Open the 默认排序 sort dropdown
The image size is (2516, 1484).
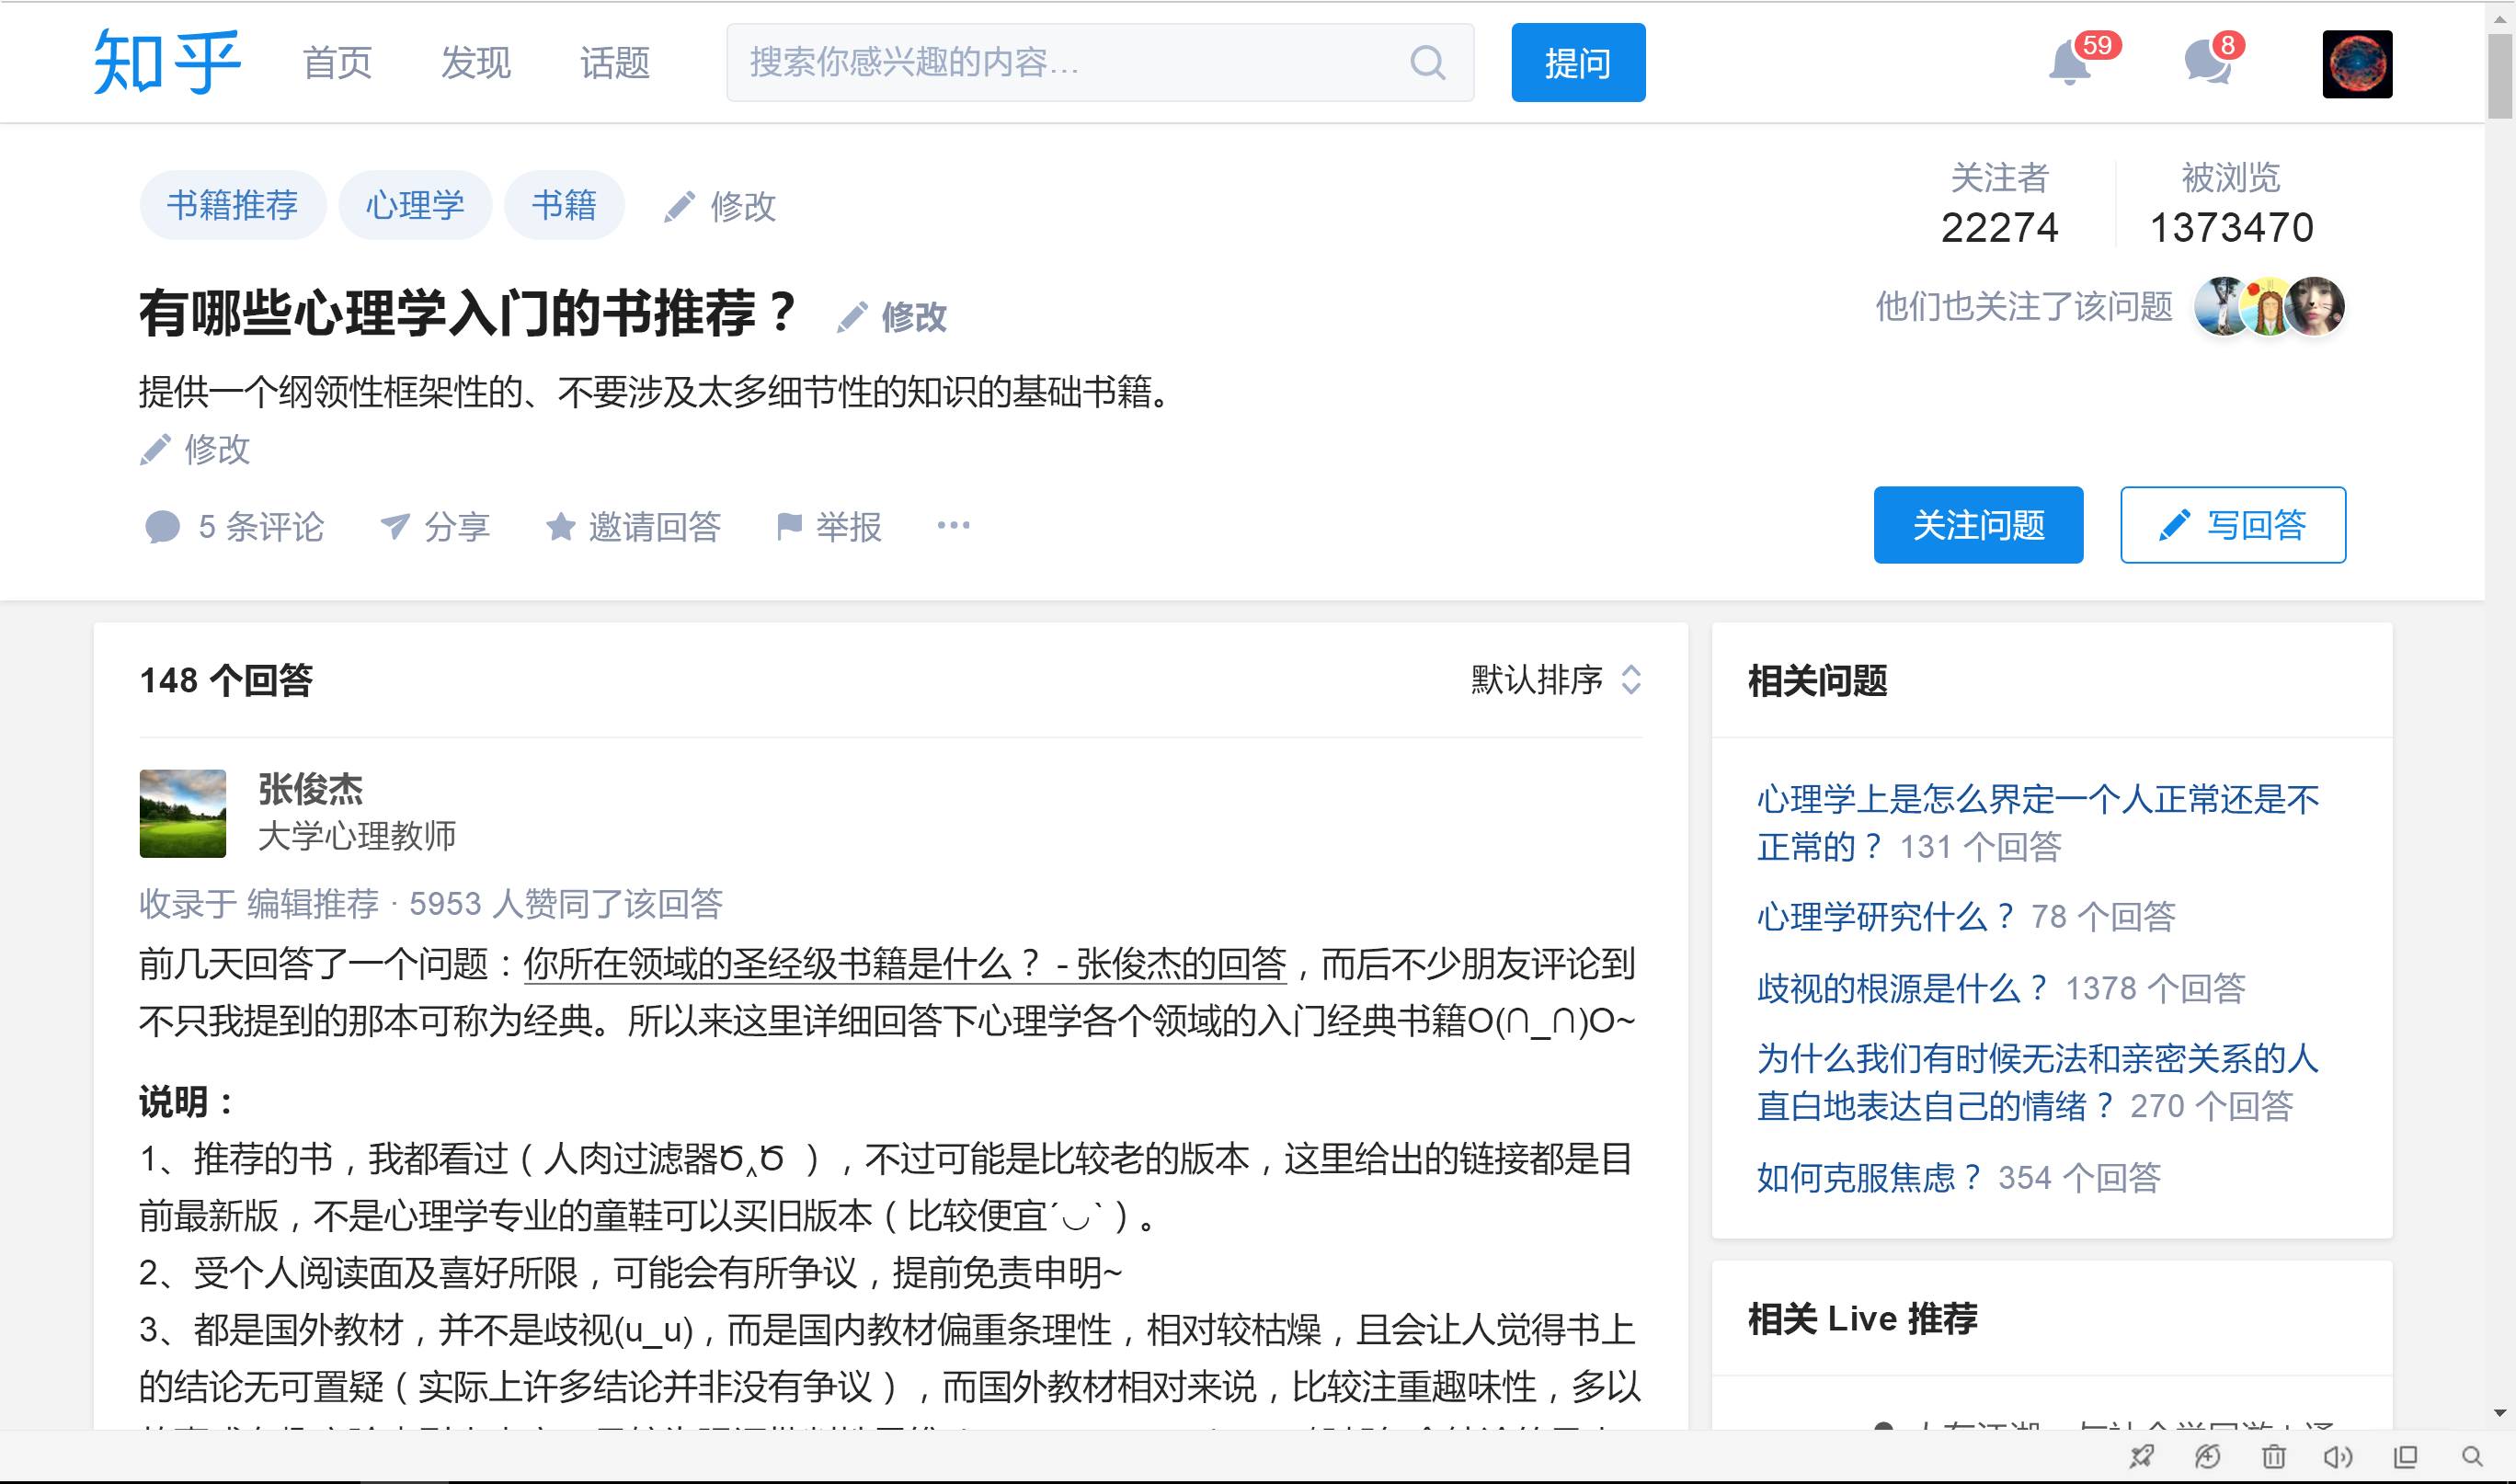[x=1555, y=680]
